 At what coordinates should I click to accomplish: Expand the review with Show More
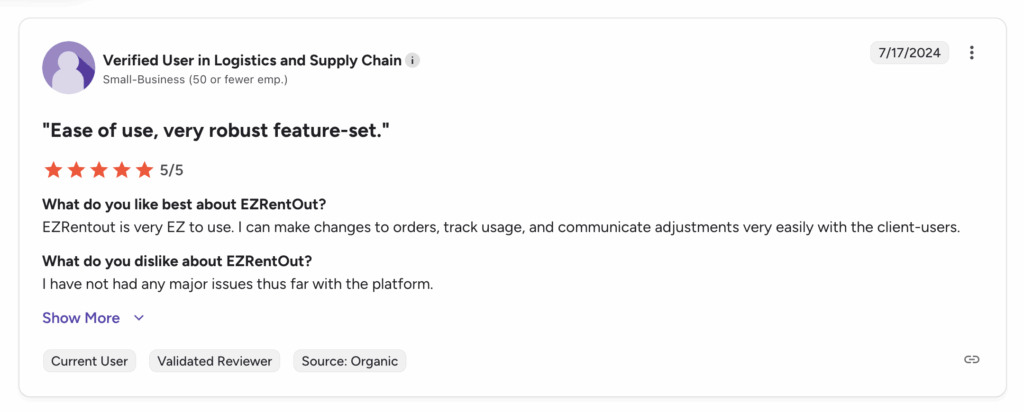coord(81,318)
